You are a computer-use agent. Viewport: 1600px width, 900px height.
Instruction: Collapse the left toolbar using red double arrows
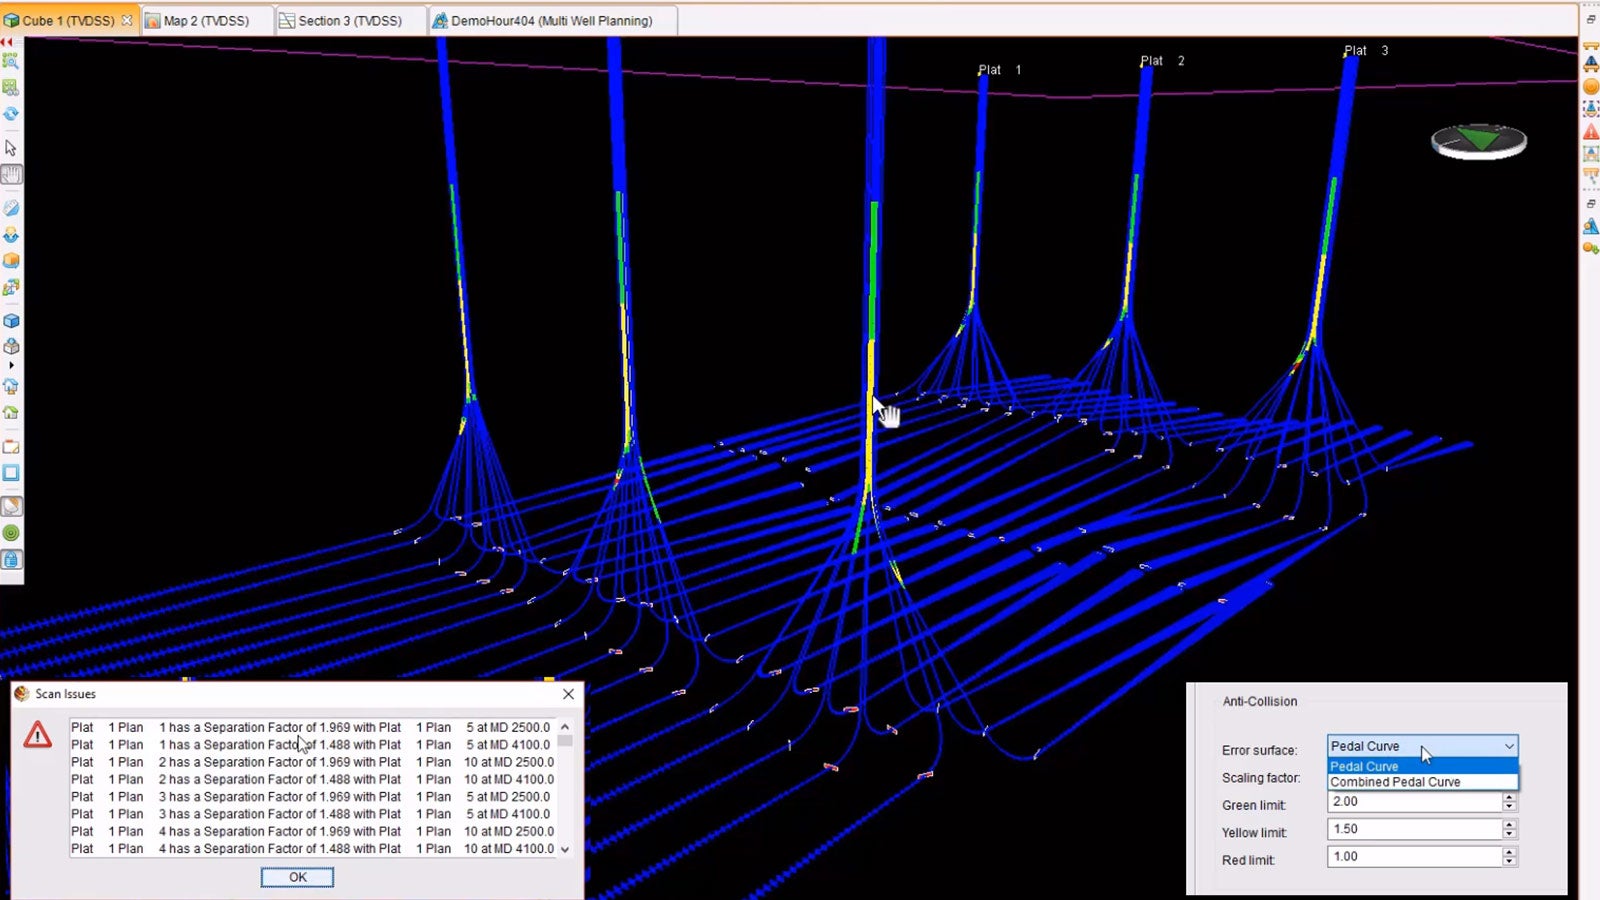coord(7,42)
